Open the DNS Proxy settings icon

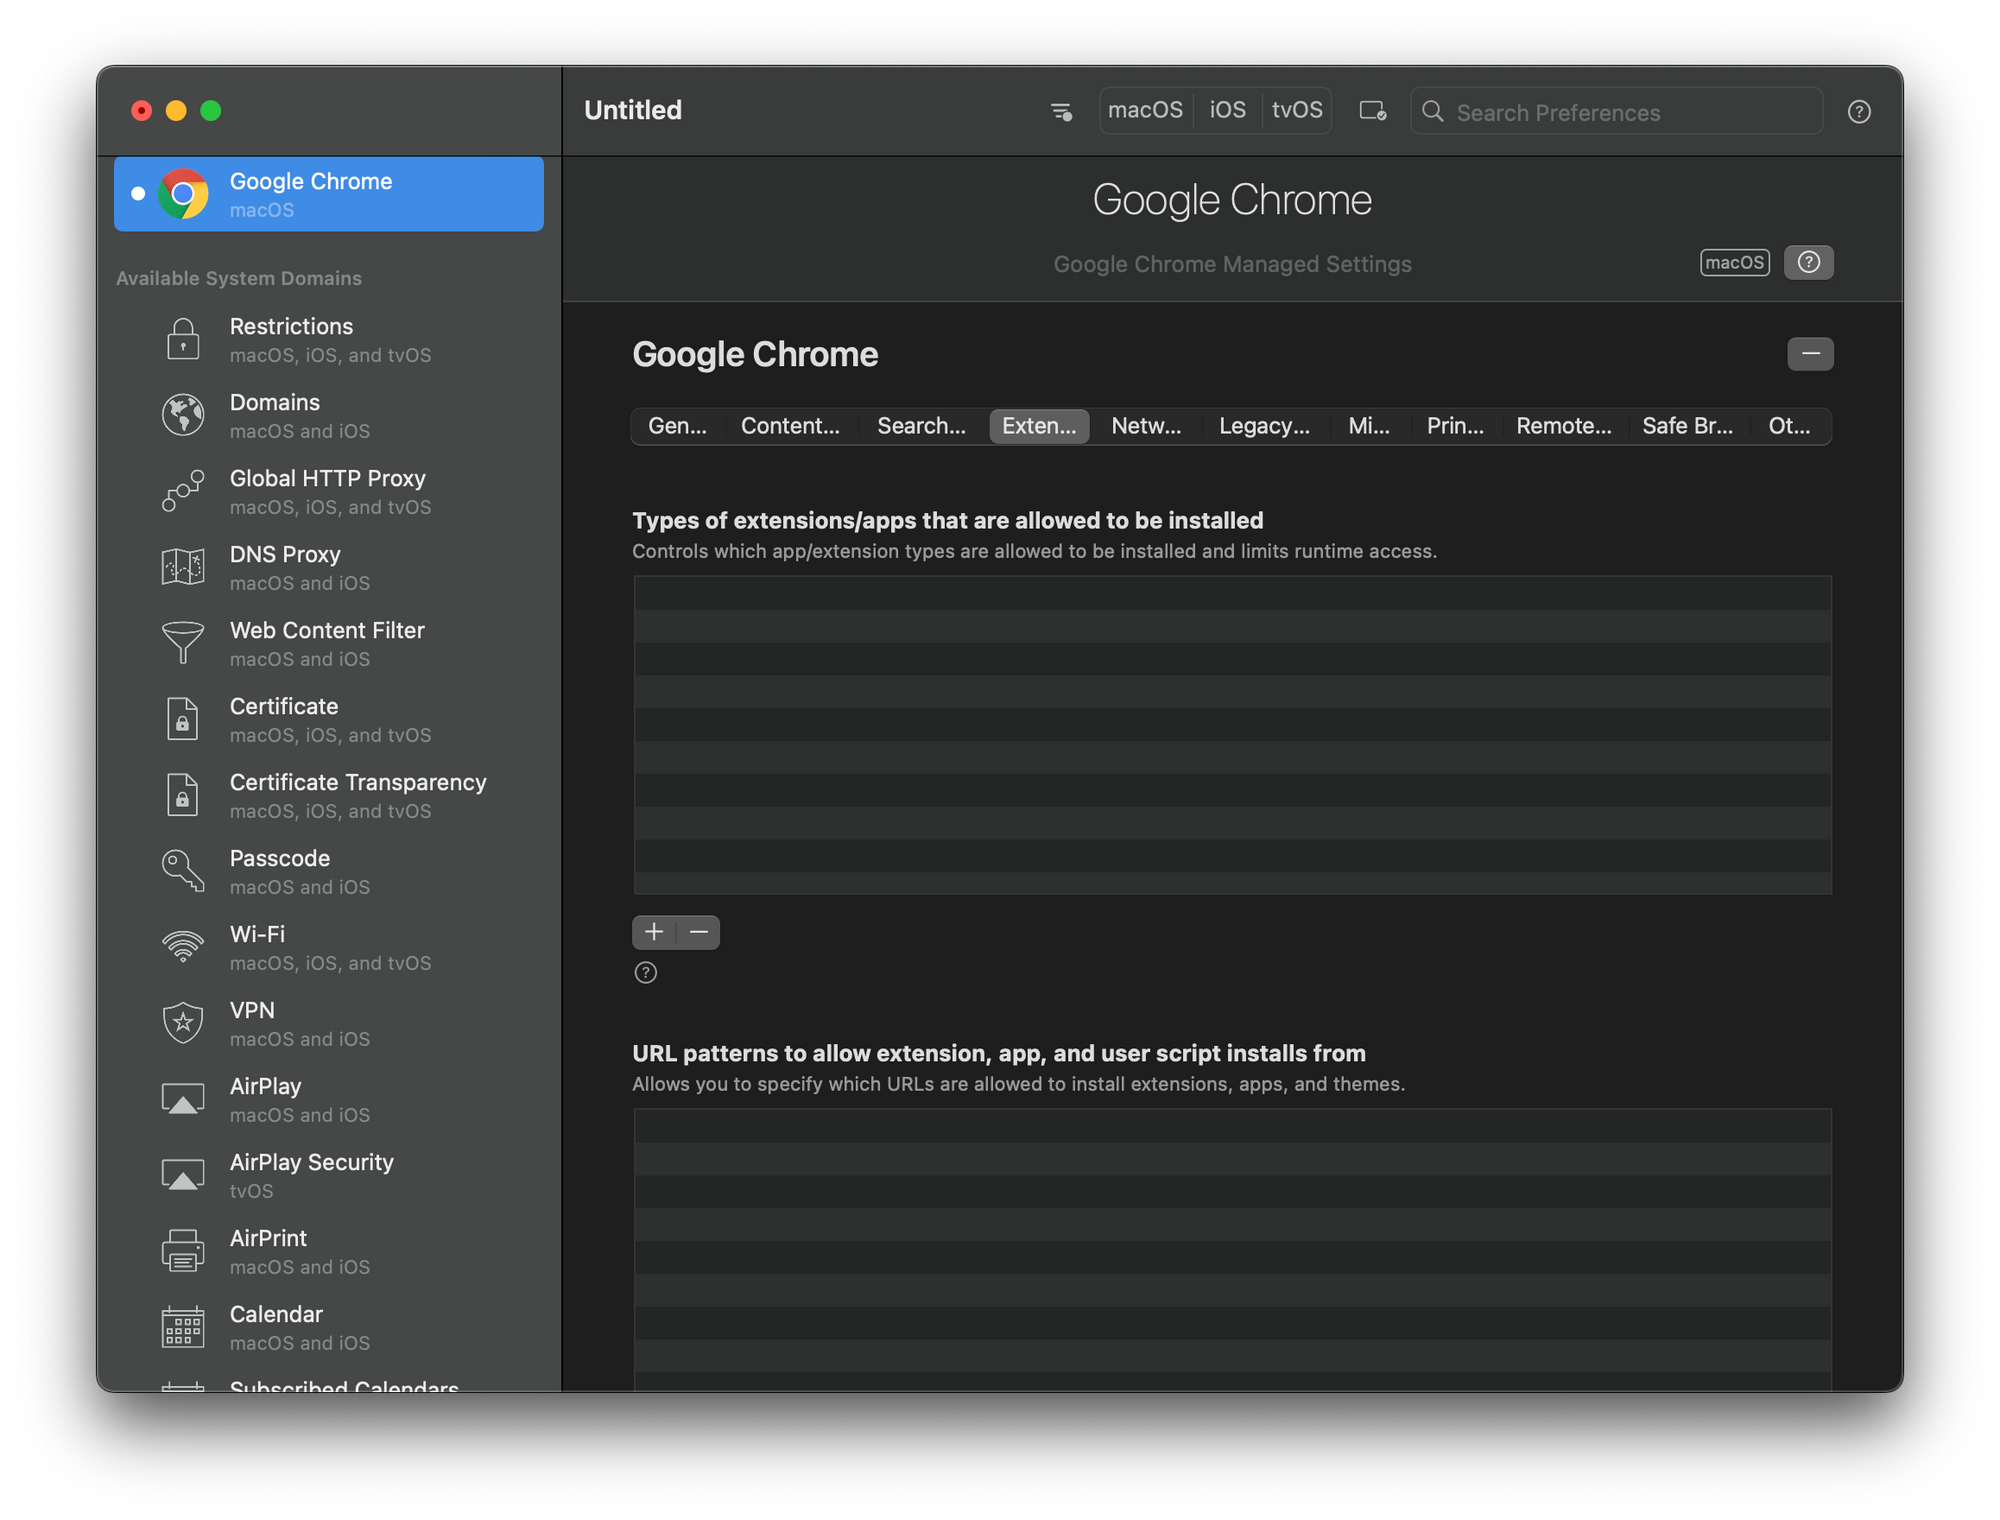pyautogui.click(x=180, y=565)
